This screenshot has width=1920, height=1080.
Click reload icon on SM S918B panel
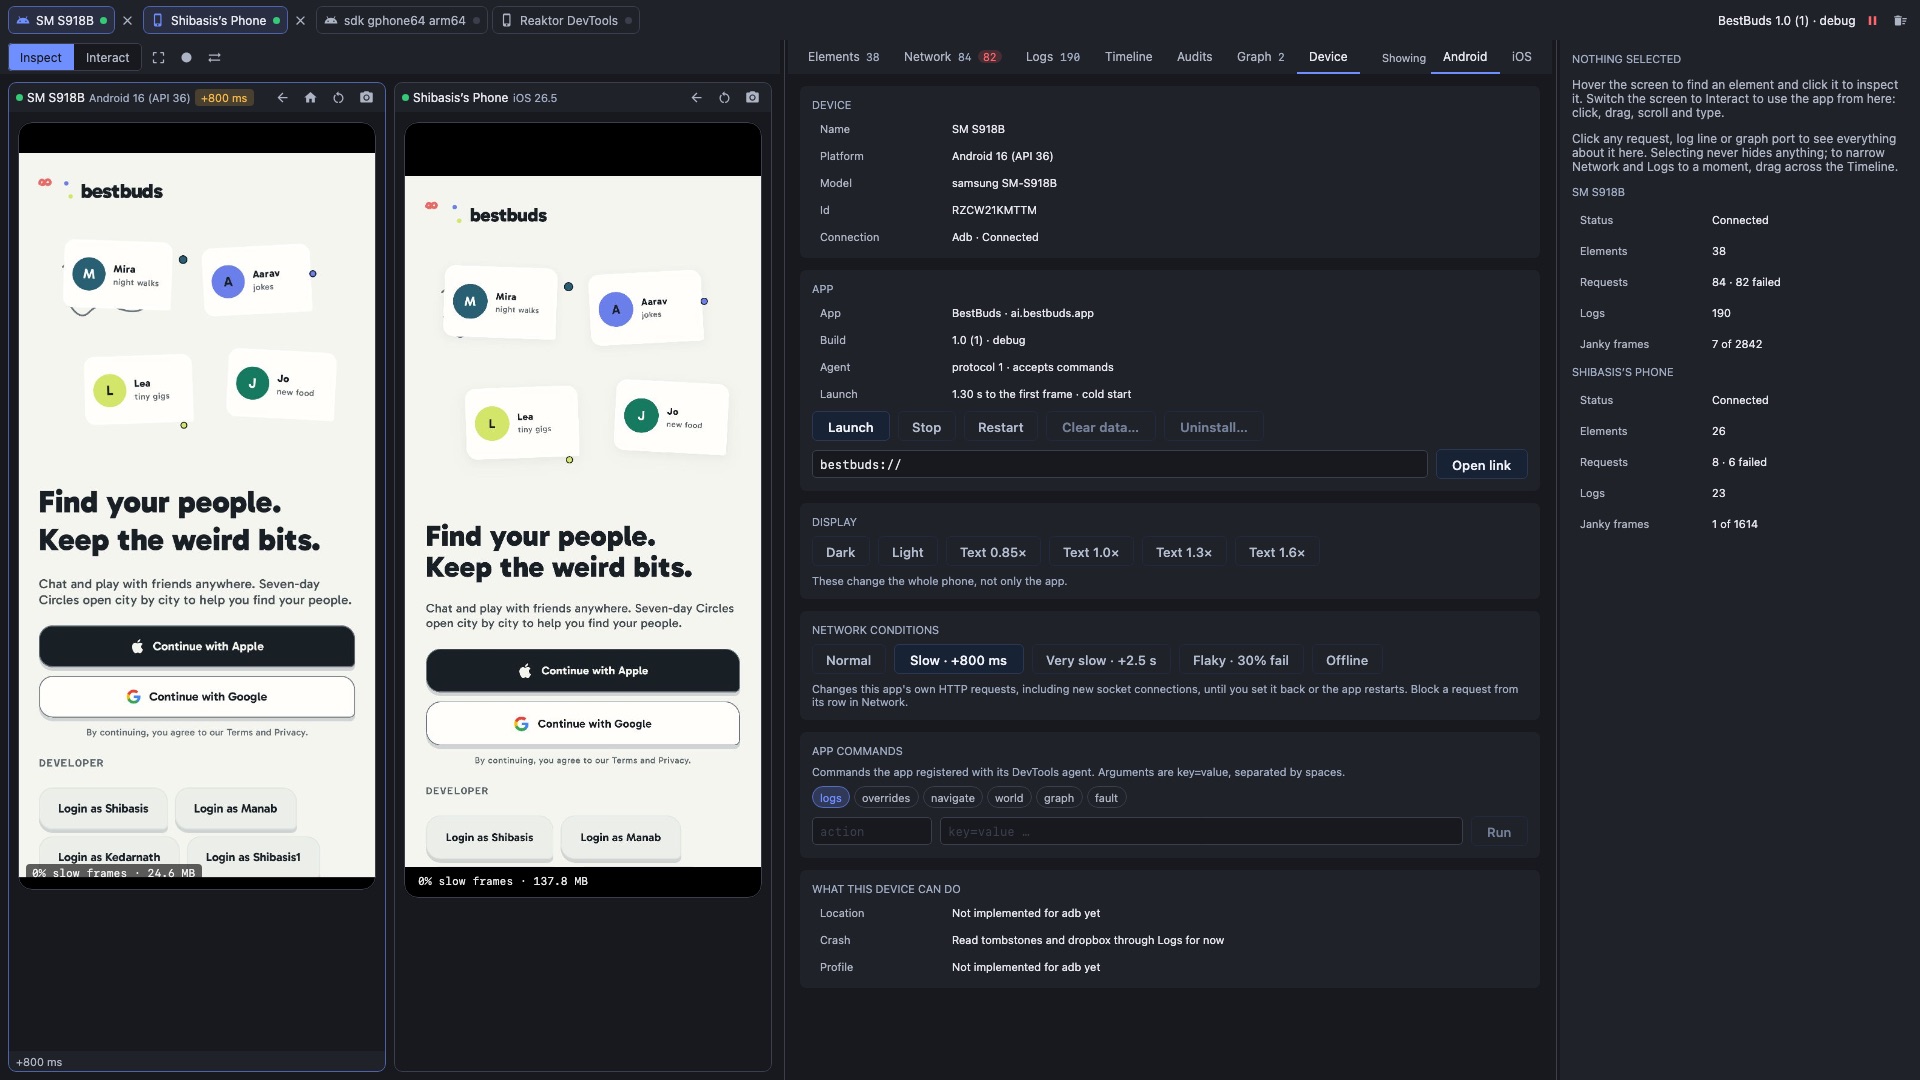[338, 98]
